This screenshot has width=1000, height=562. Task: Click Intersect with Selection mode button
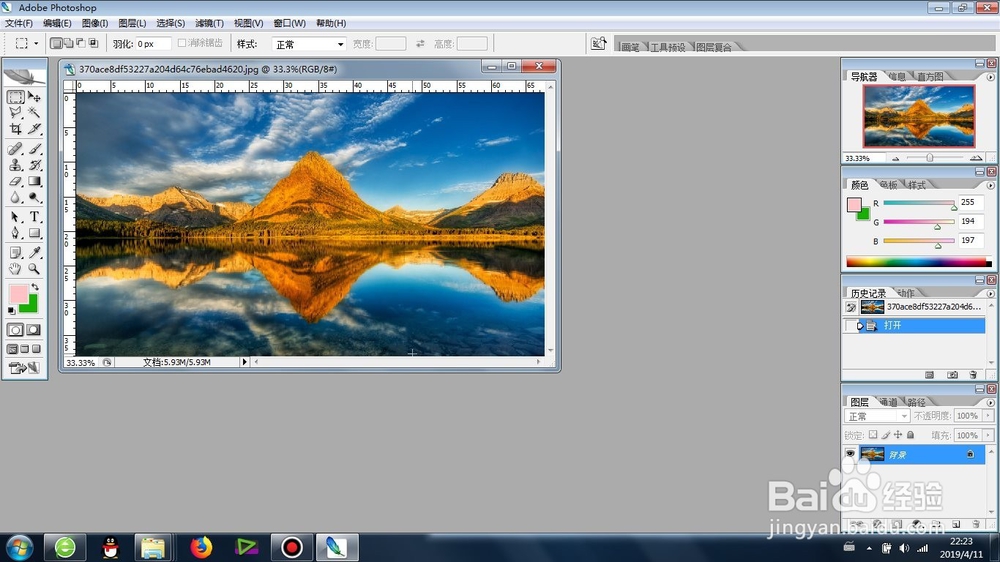click(94, 43)
